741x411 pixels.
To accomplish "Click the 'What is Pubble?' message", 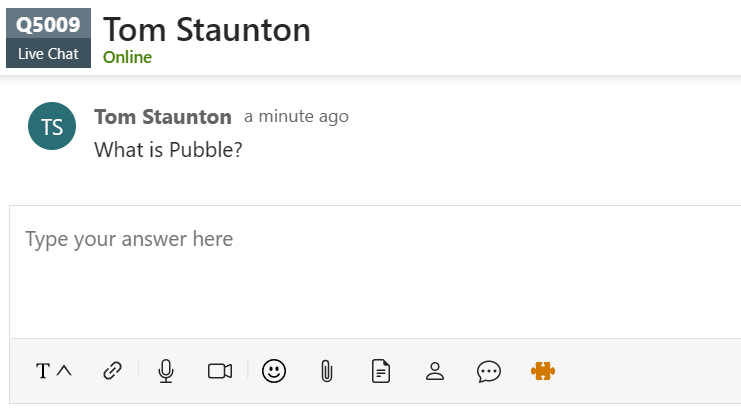I will point(168,149).
